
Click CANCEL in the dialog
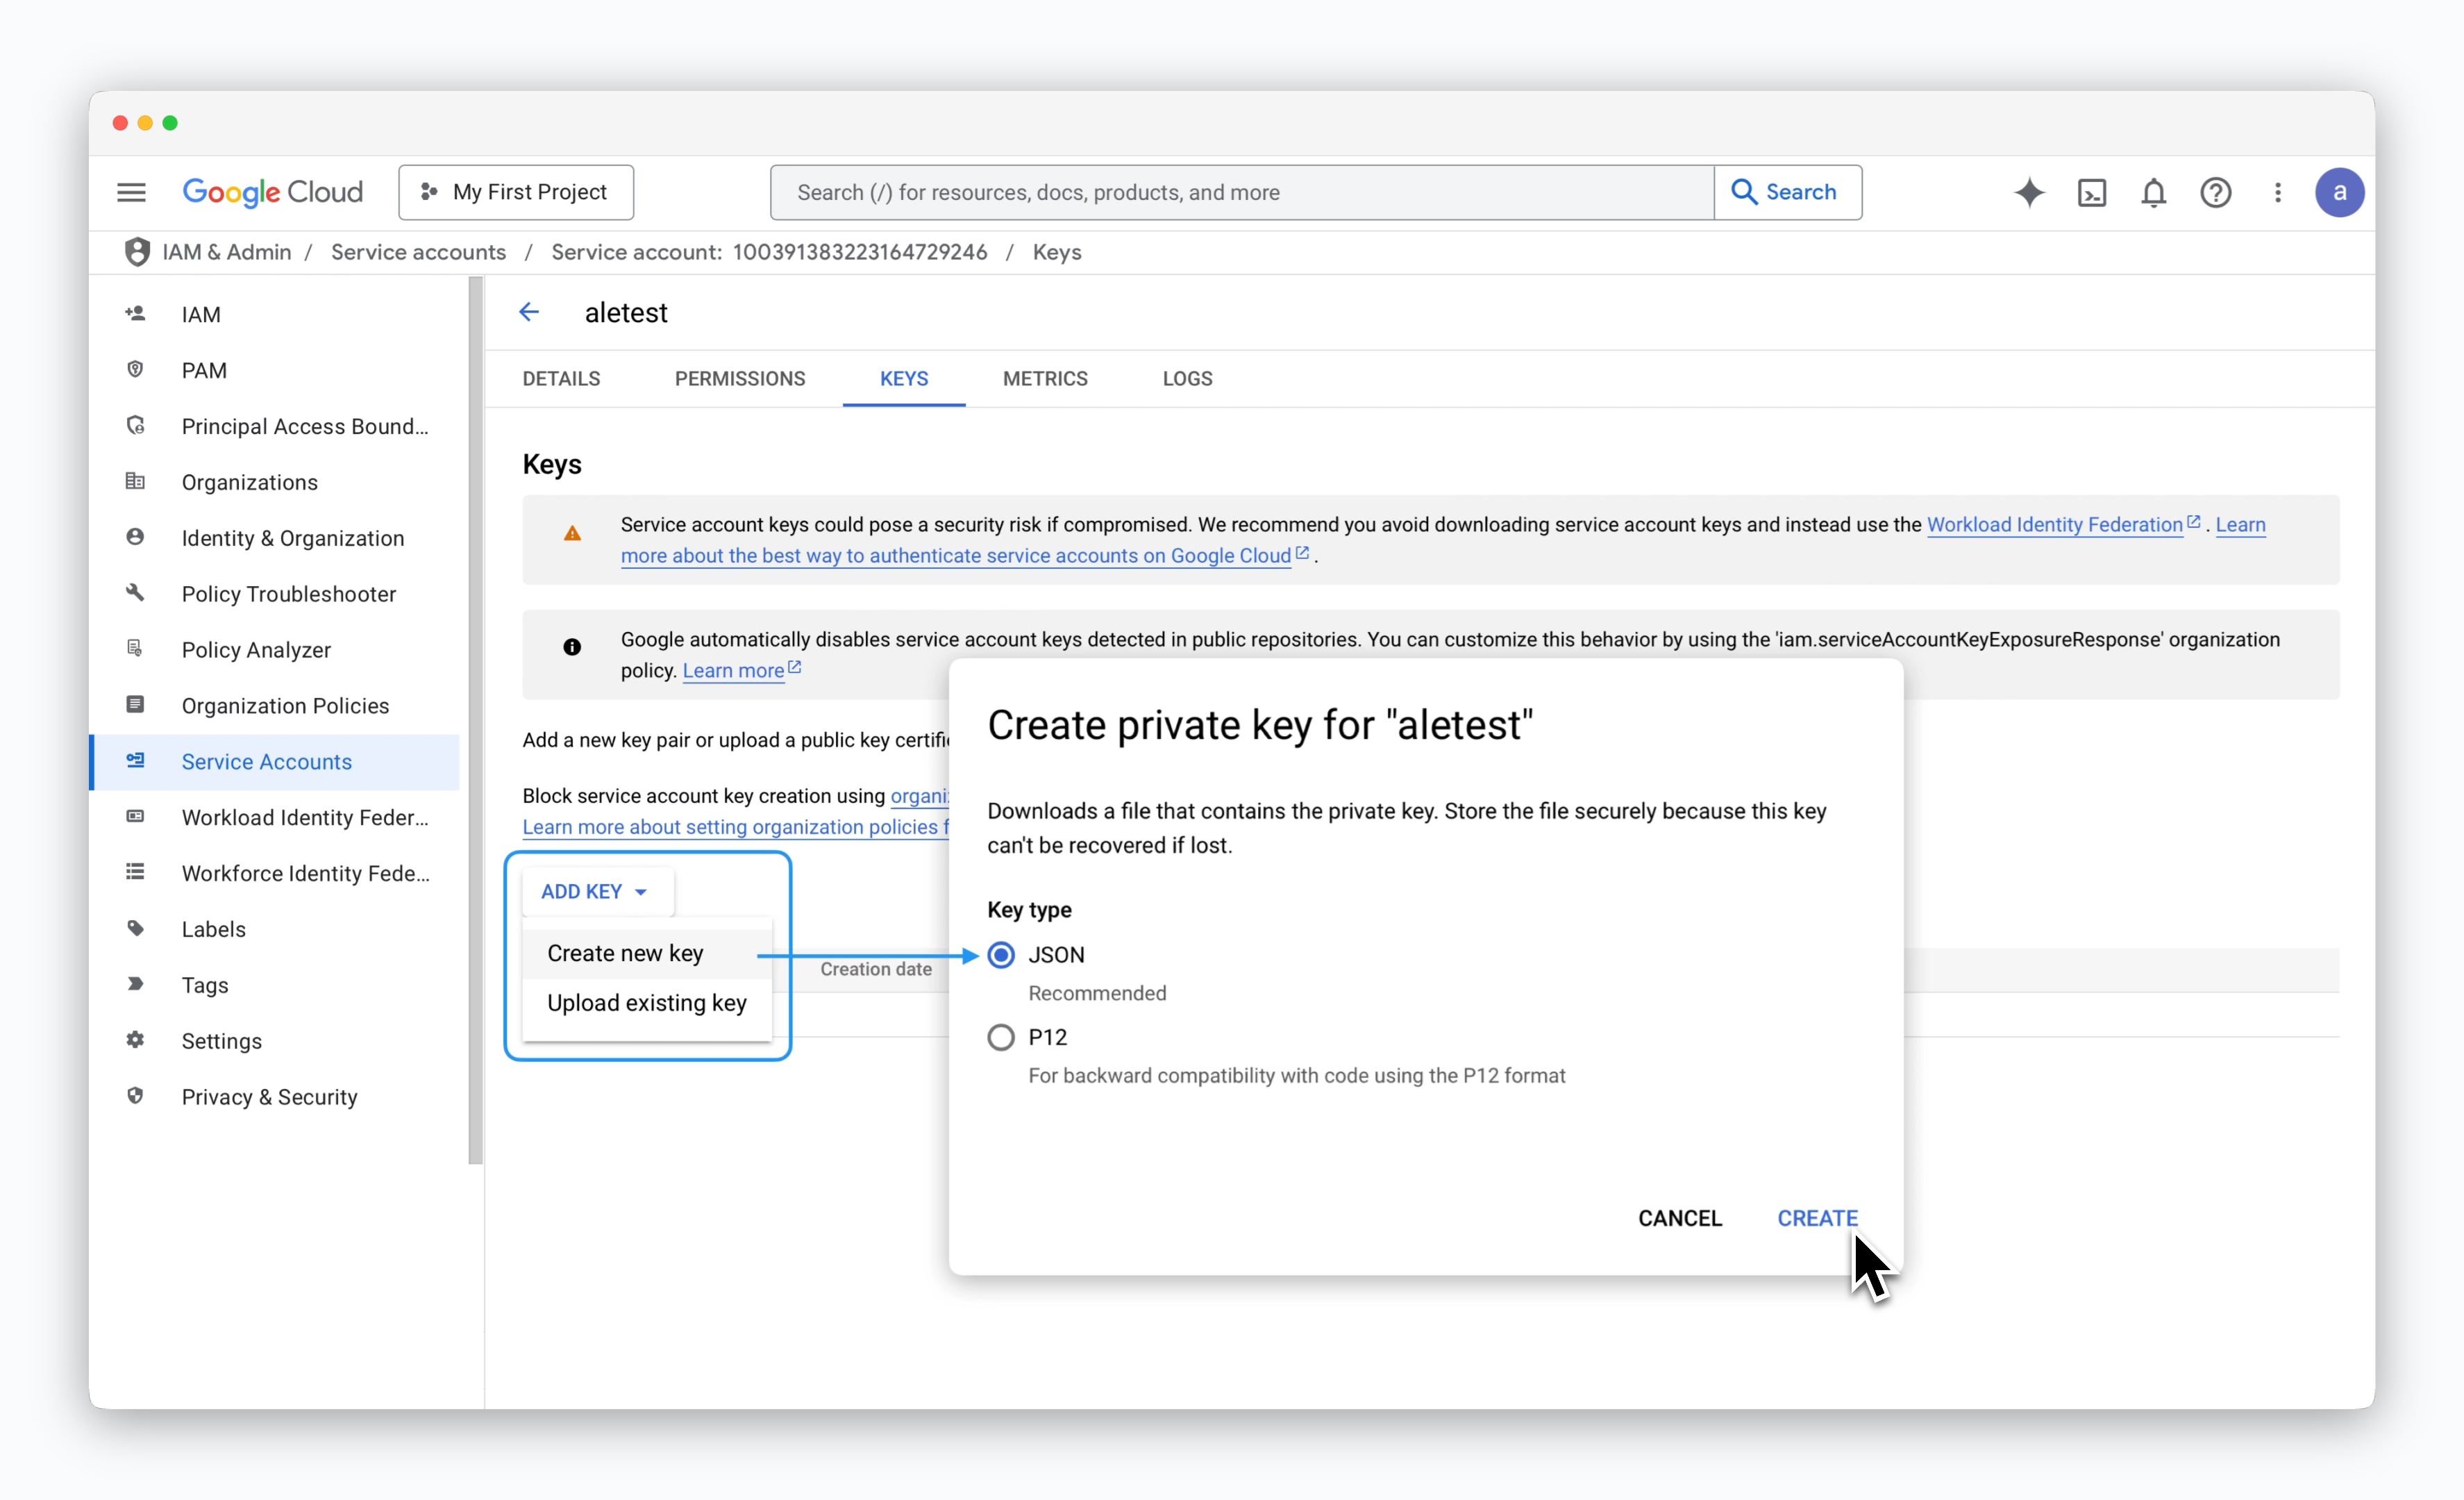click(1680, 1218)
